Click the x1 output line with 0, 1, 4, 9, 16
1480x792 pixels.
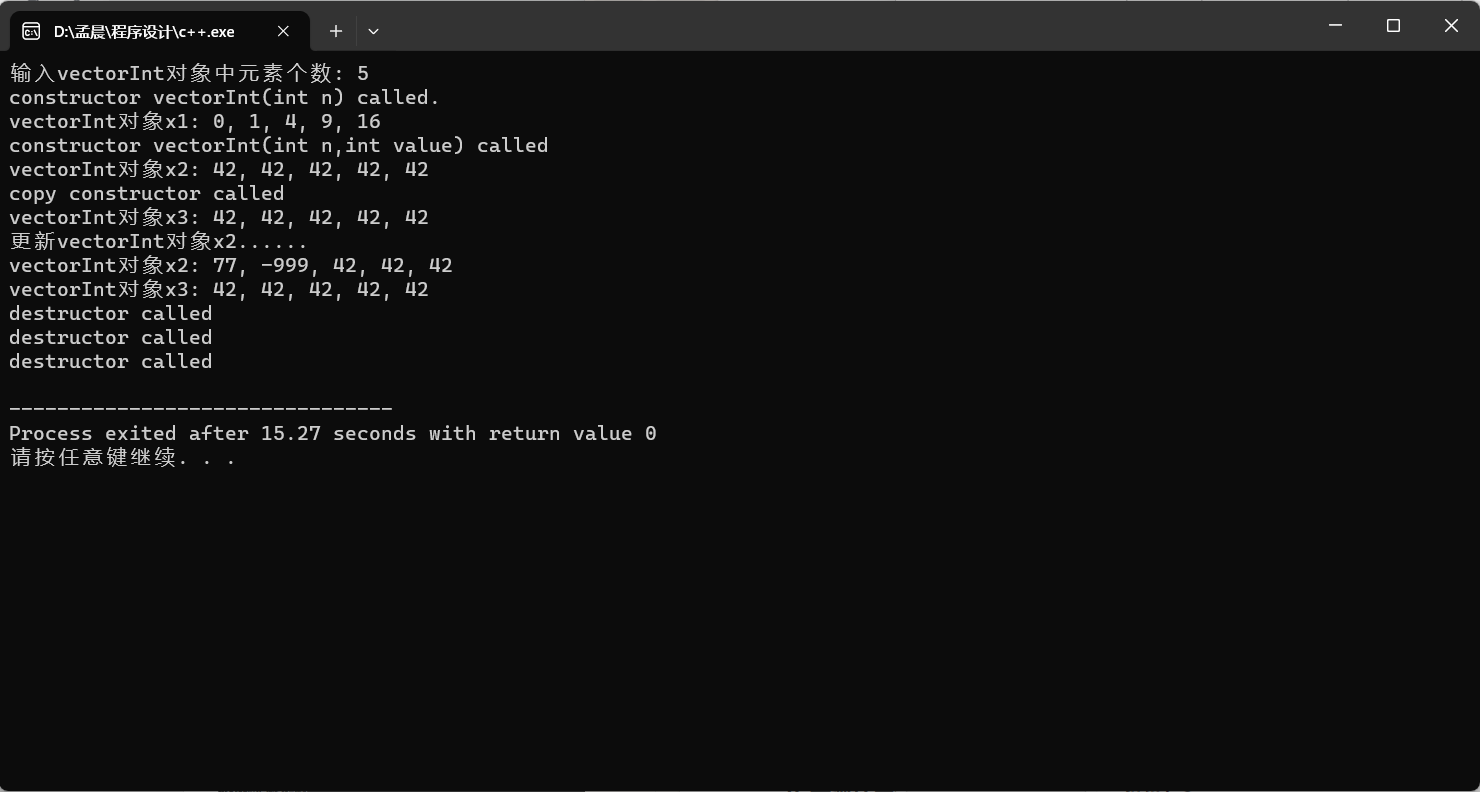[194, 121]
